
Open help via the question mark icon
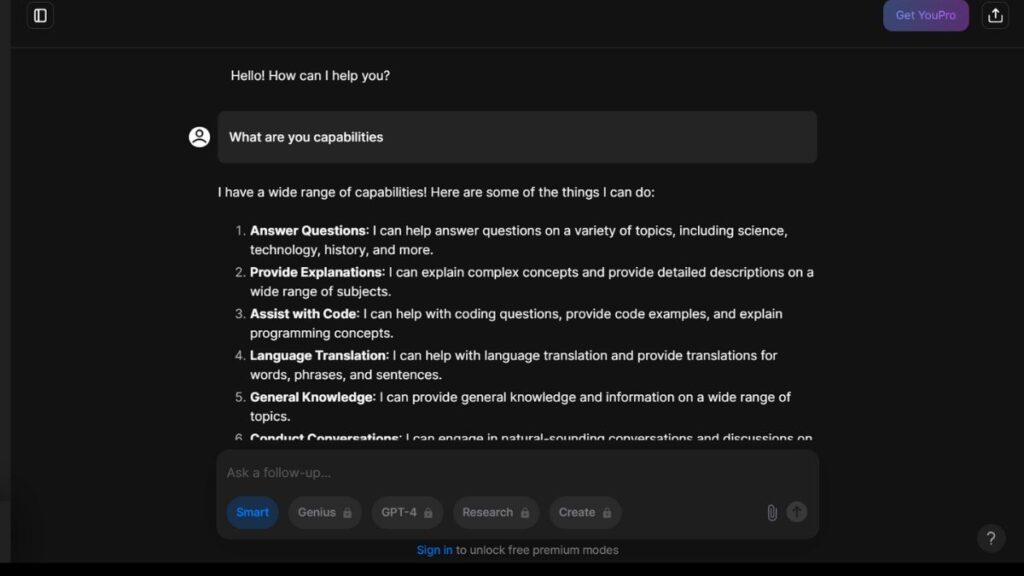click(990, 539)
